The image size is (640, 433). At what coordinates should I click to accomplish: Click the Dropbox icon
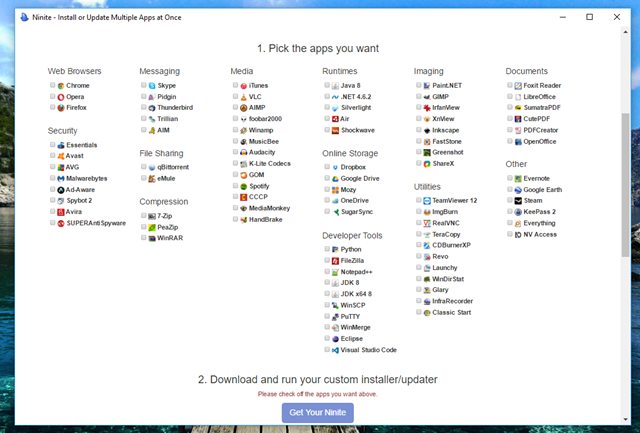(335, 167)
